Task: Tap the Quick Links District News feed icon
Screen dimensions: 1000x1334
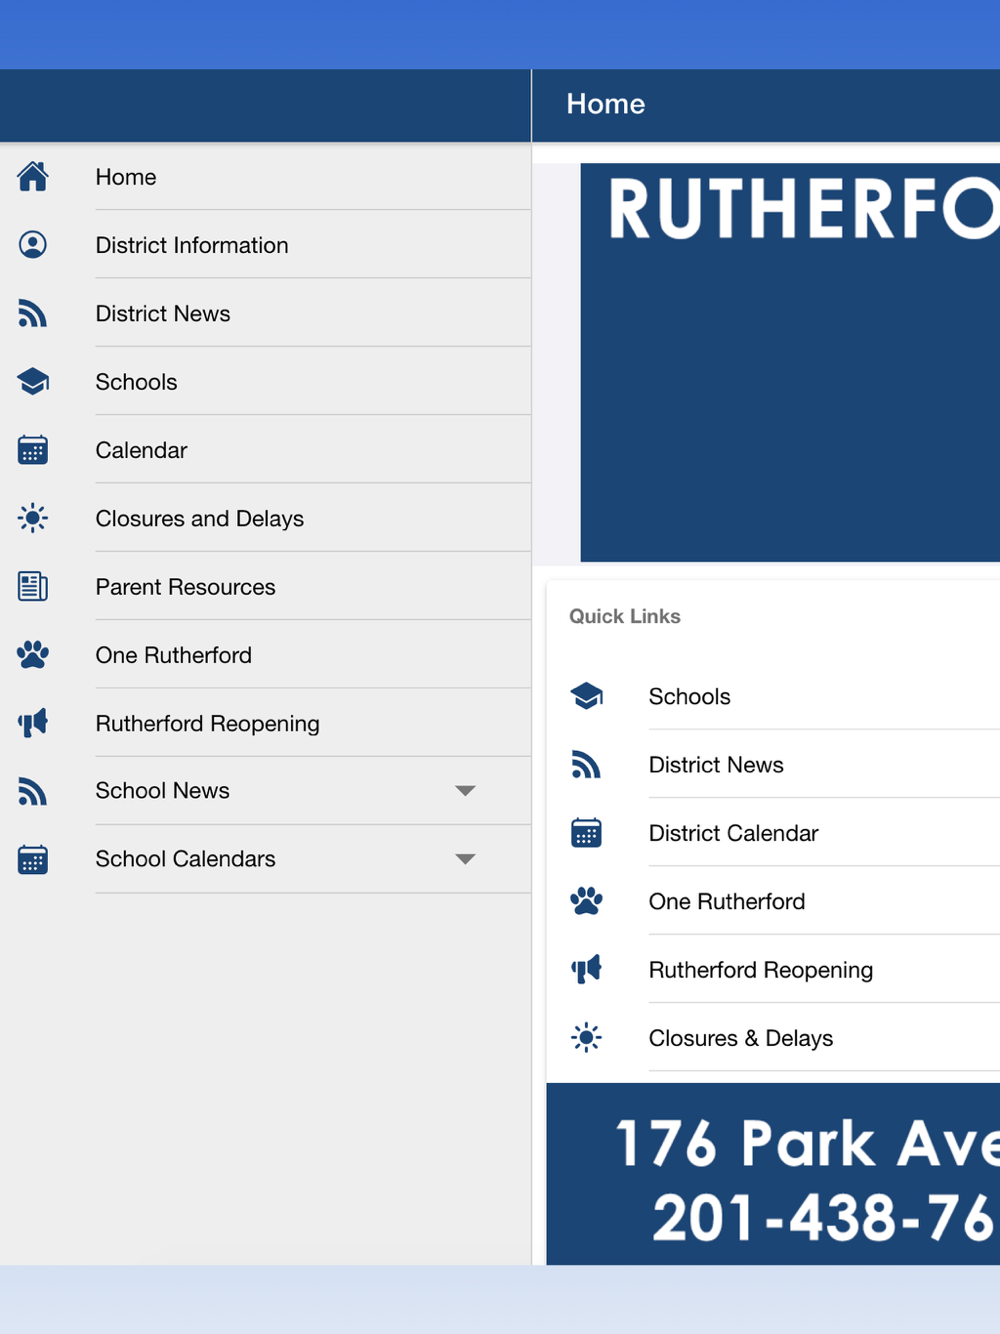Action: pos(587,765)
